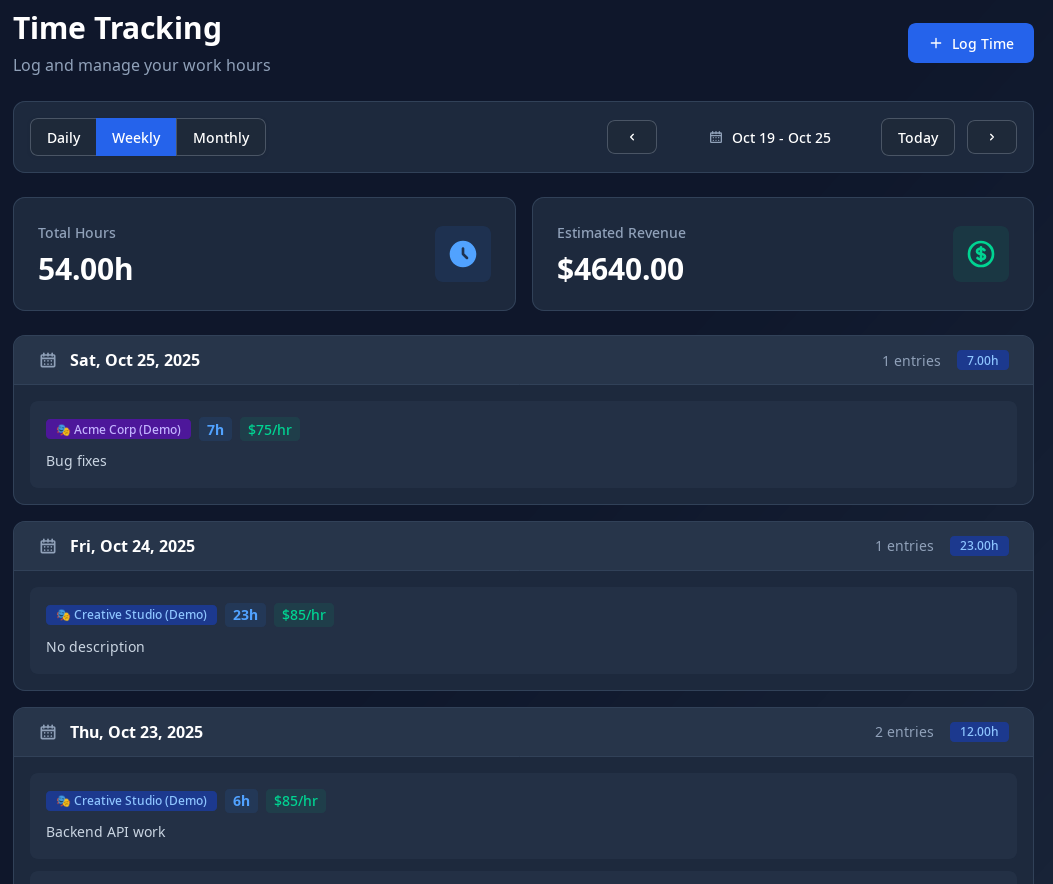This screenshot has height=884, width=1053.
Task: Open the Backend API work entry
Action: pos(523,831)
